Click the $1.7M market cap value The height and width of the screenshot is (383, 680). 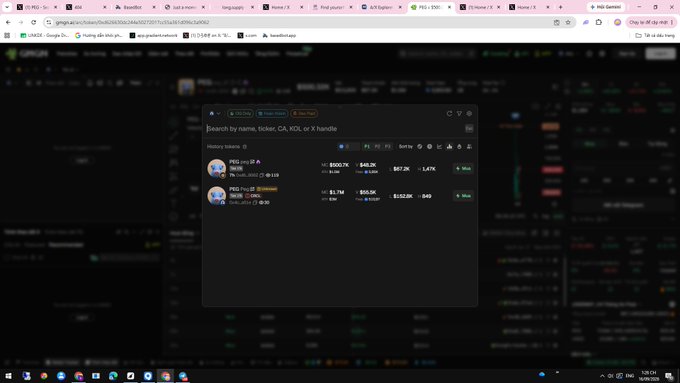coord(337,192)
